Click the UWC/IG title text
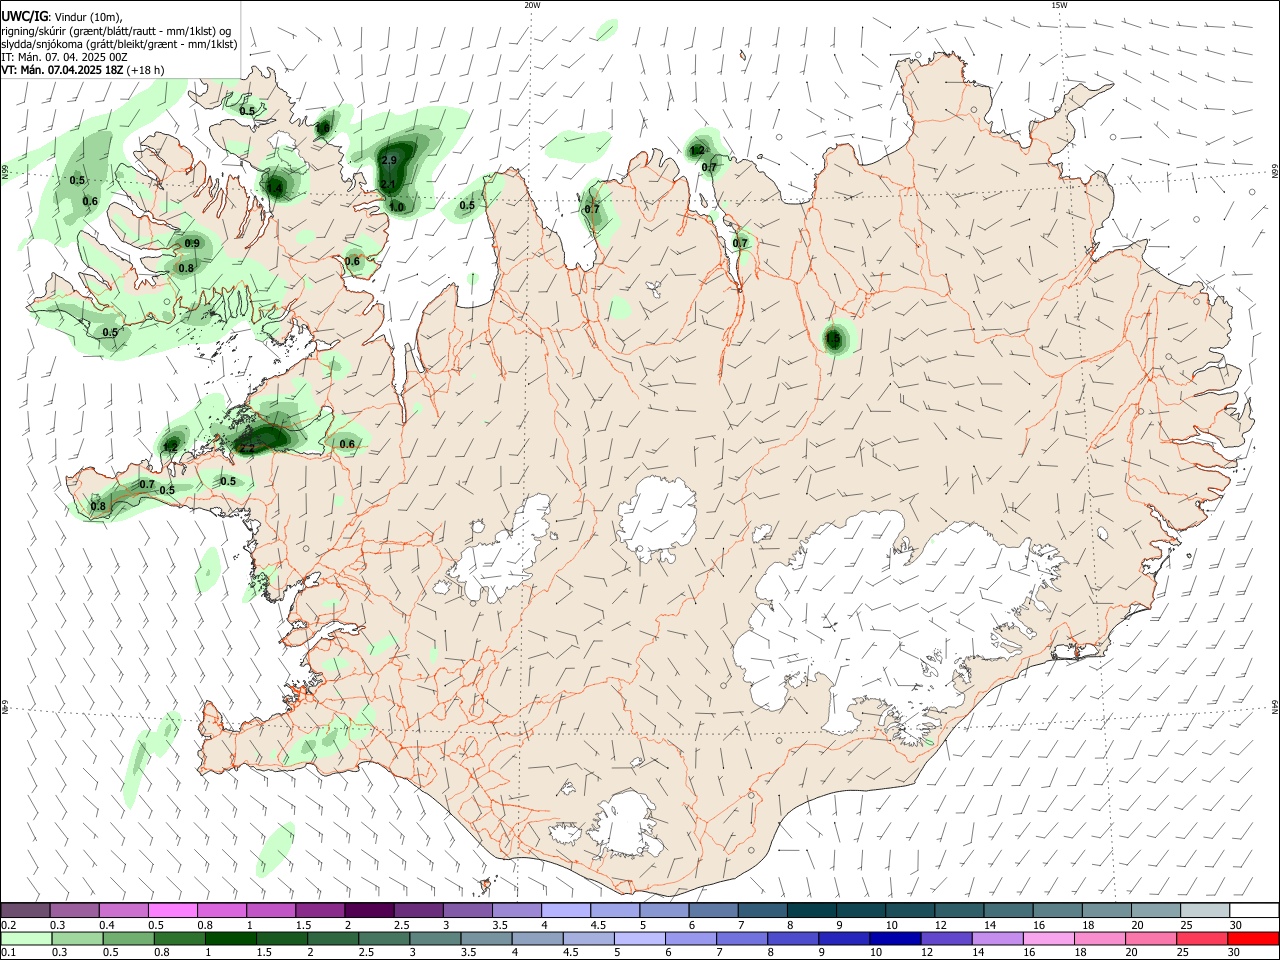This screenshot has width=1280, height=960. (24, 17)
